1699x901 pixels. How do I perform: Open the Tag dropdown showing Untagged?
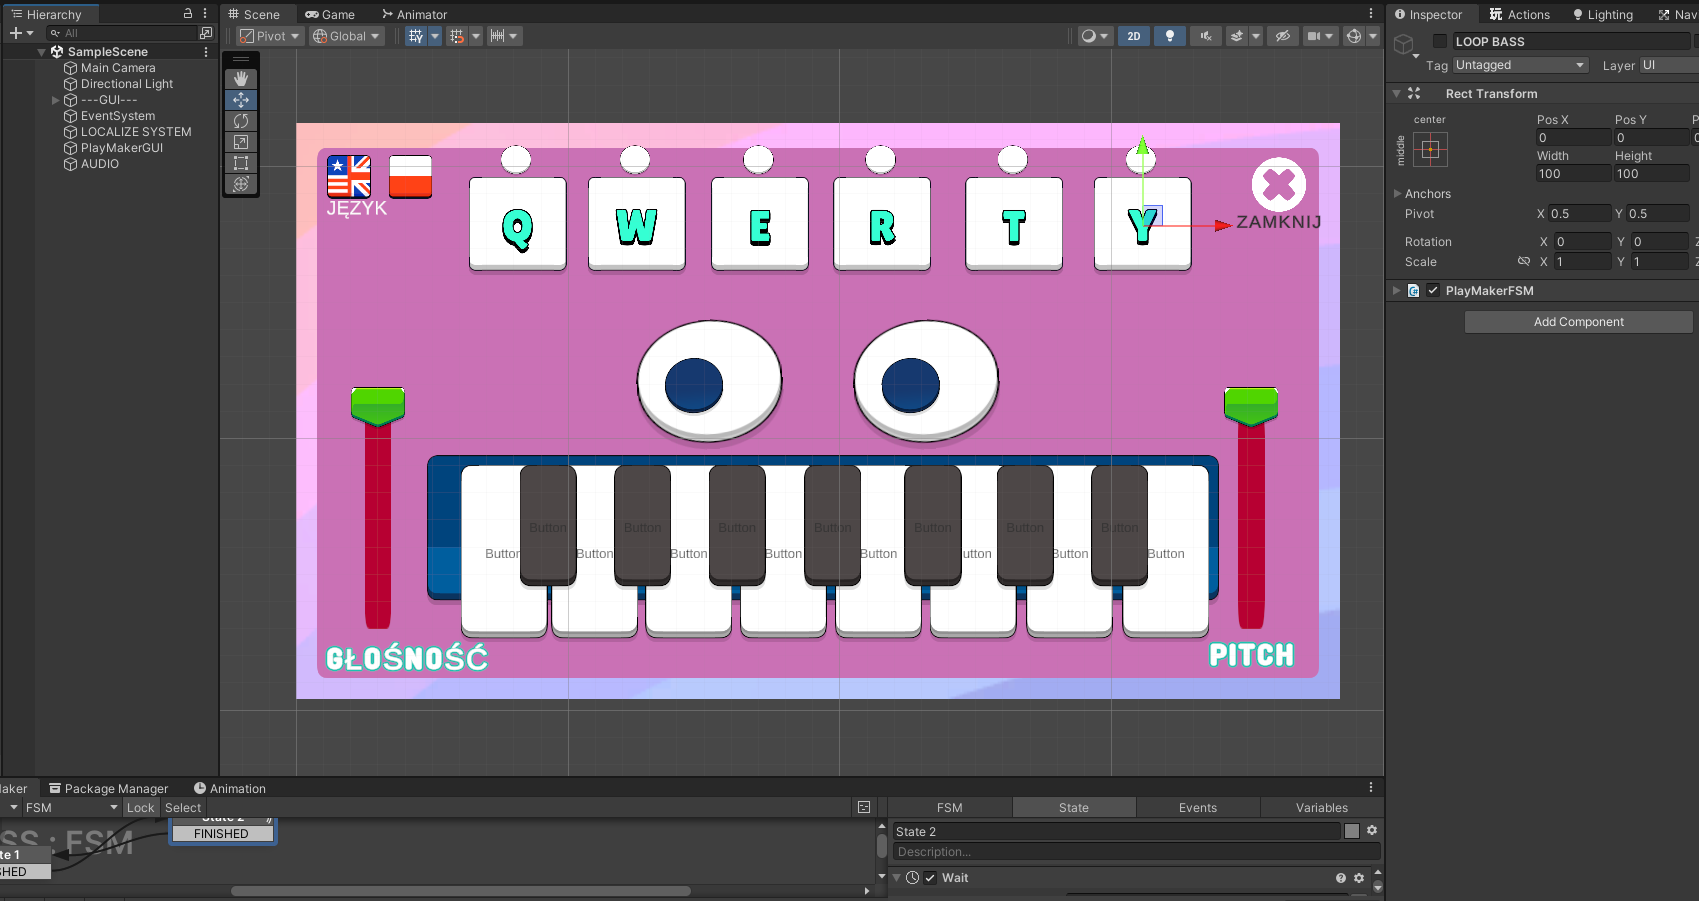click(1520, 65)
